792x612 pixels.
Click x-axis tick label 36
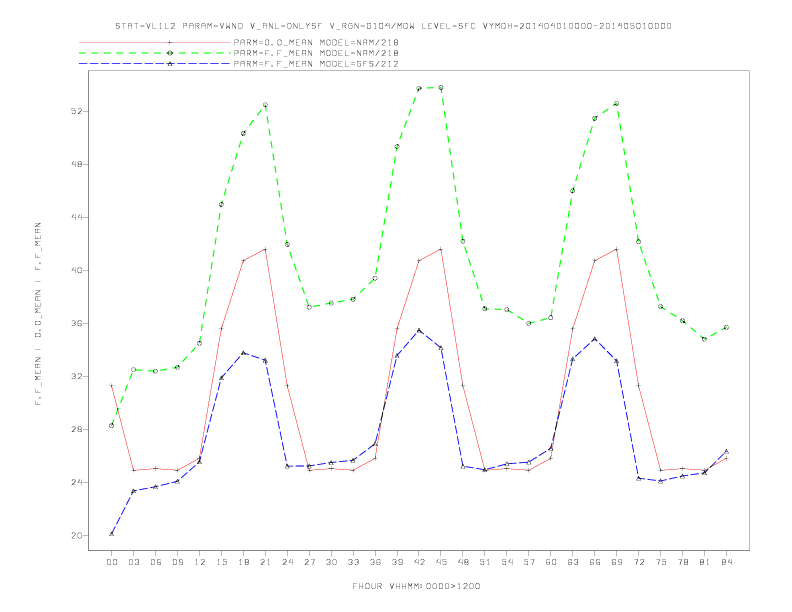tap(375, 562)
